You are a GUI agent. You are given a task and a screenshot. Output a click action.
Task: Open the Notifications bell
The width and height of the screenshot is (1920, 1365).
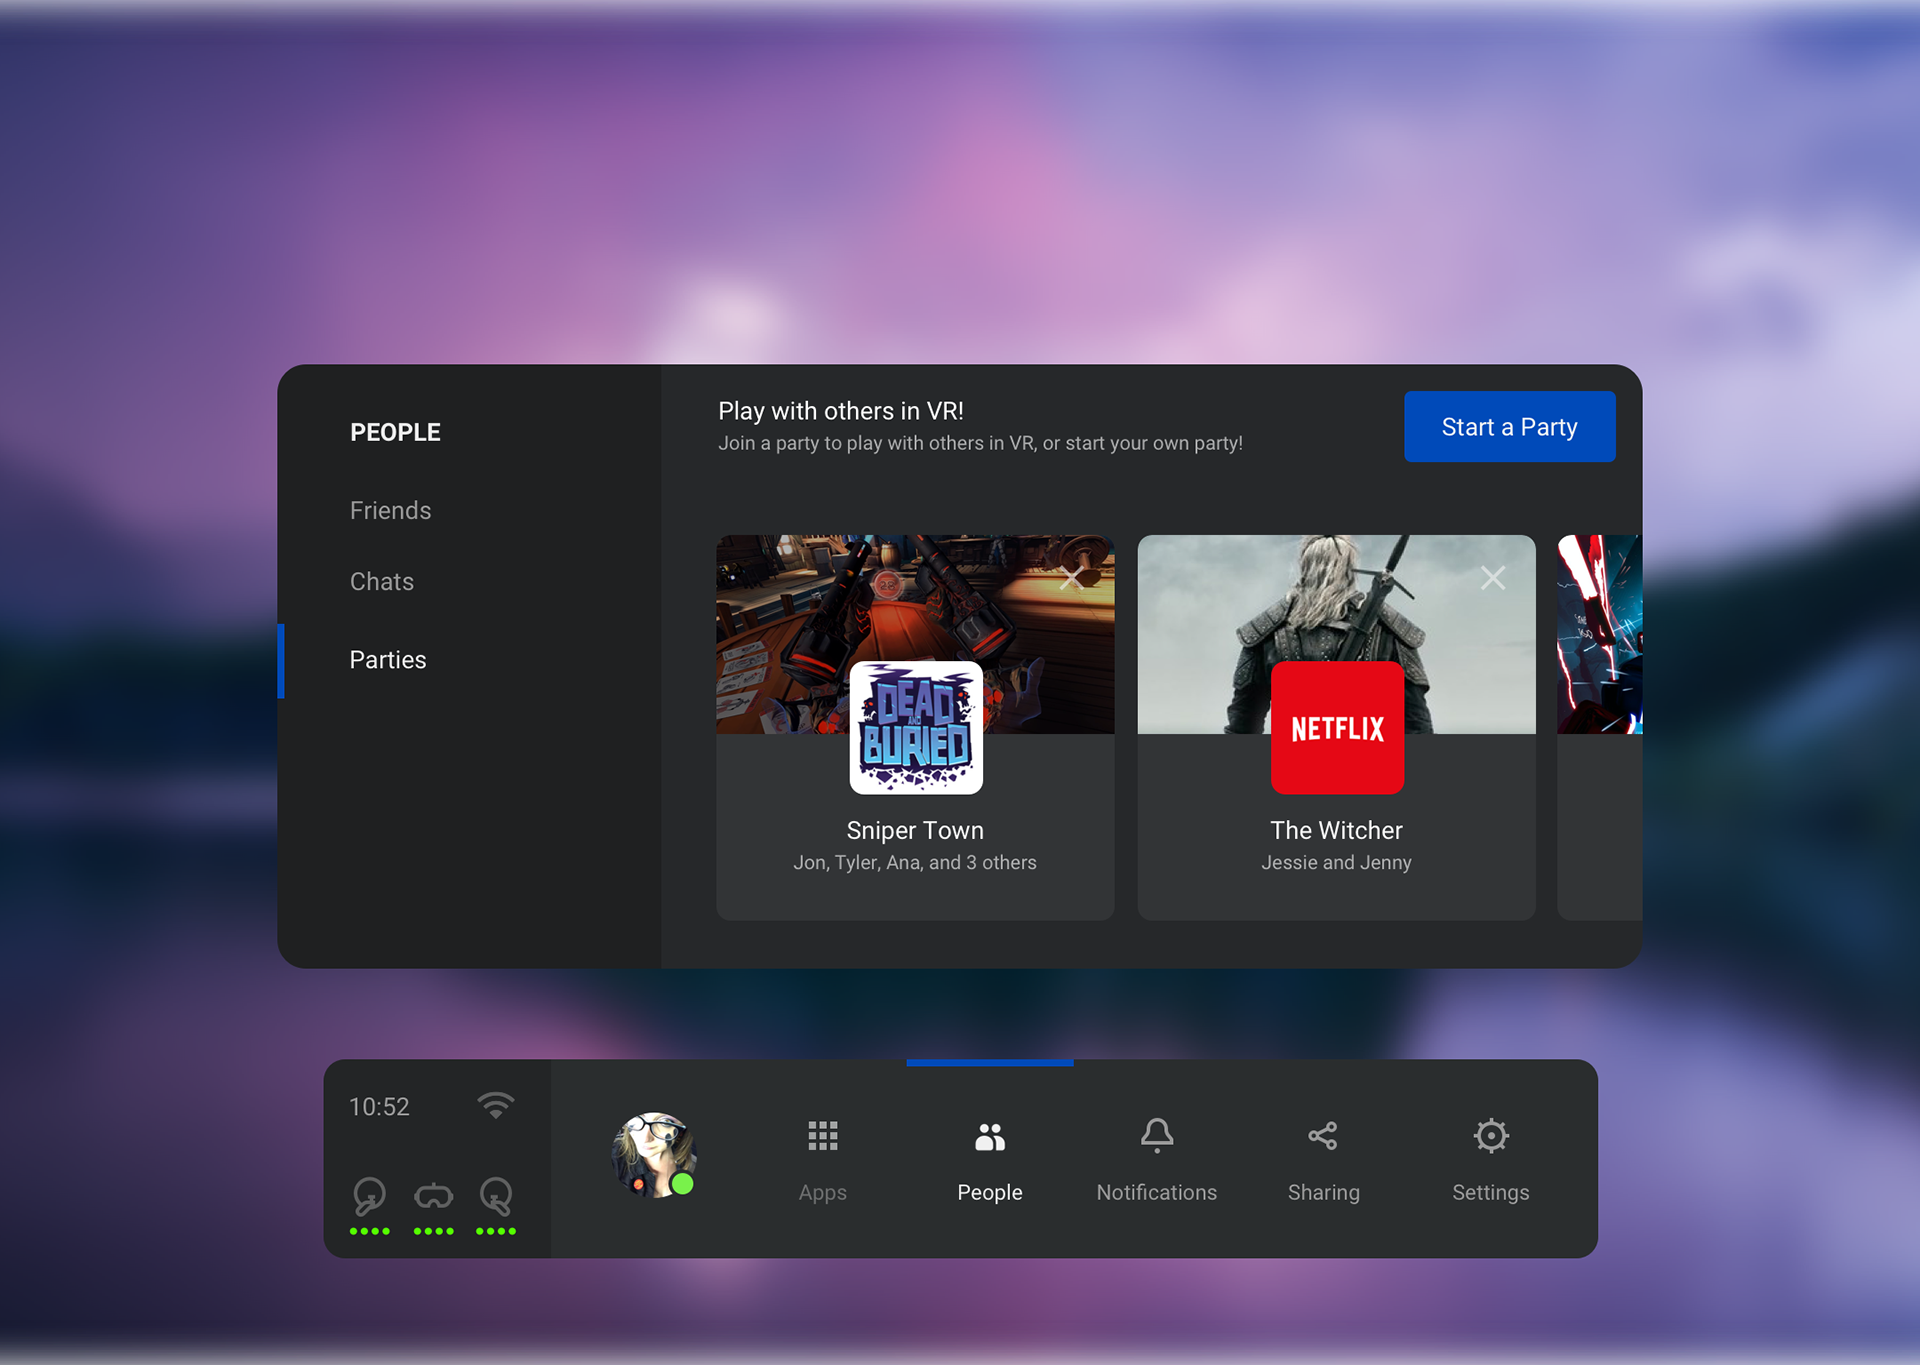click(x=1157, y=1136)
